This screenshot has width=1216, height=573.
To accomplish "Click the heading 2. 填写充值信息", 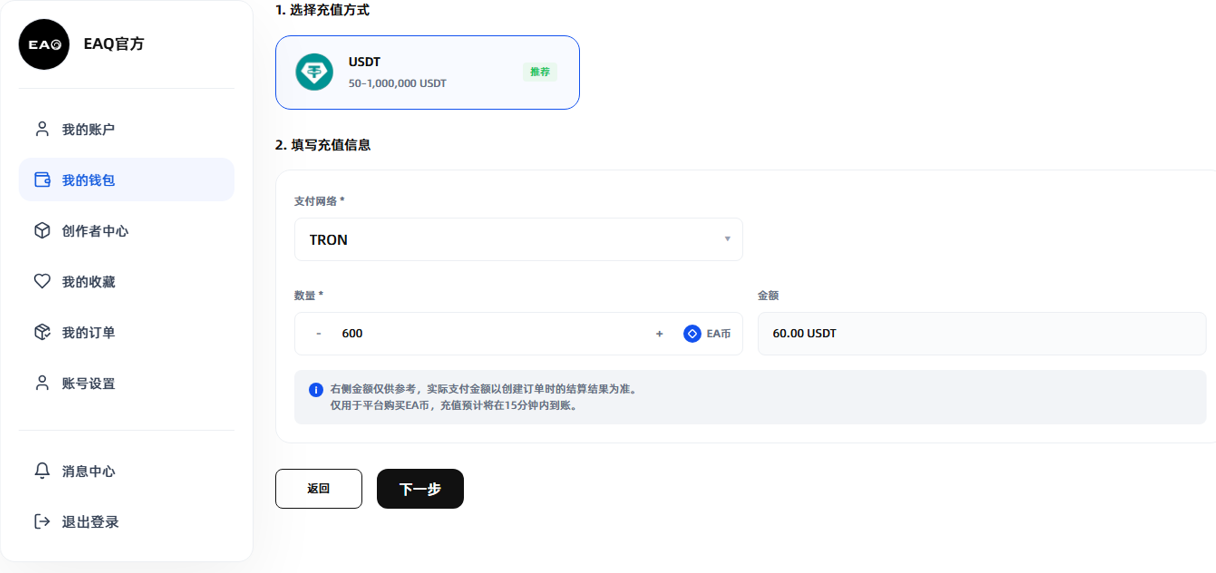I will (323, 144).
